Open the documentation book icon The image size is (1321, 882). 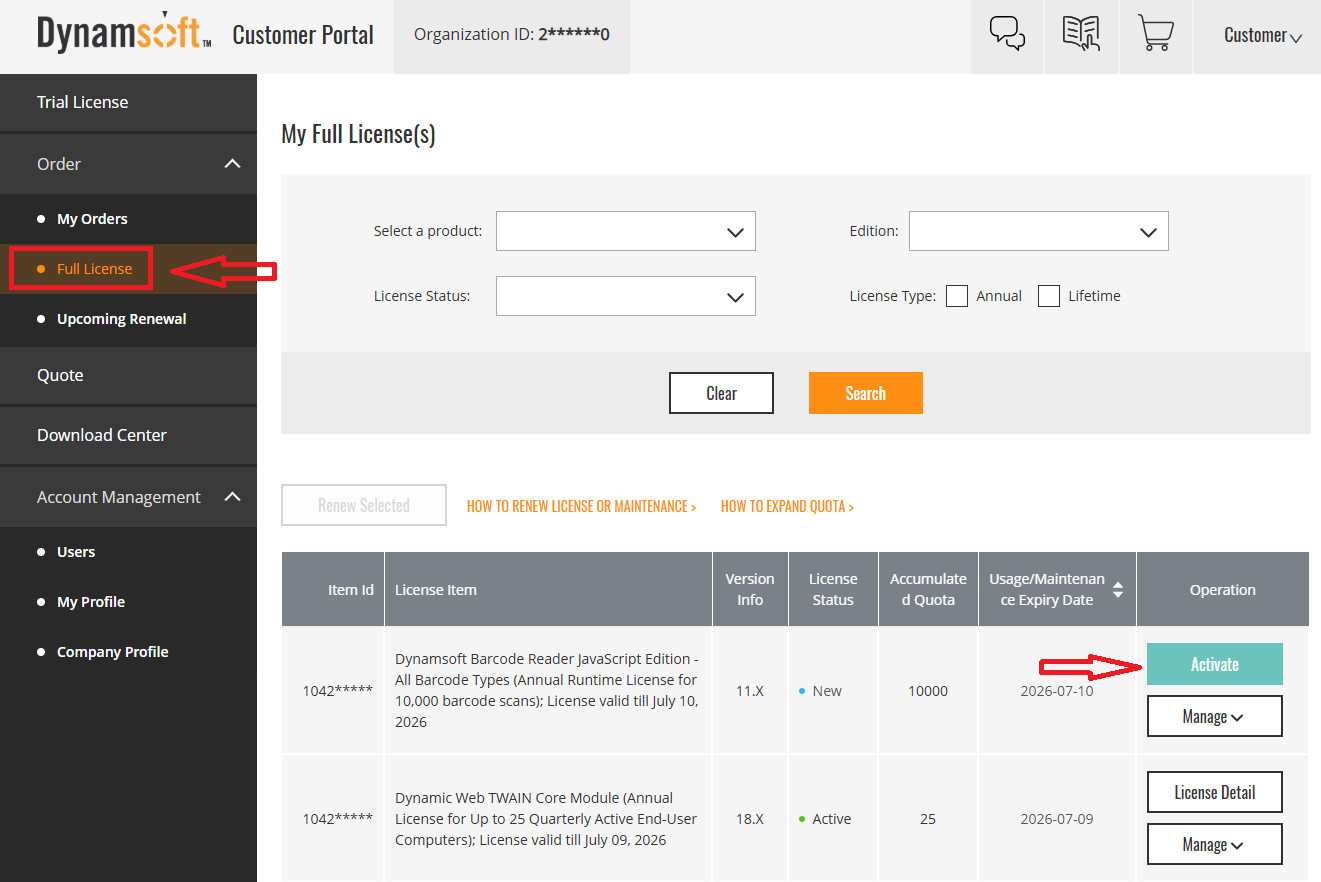coord(1081,35)
